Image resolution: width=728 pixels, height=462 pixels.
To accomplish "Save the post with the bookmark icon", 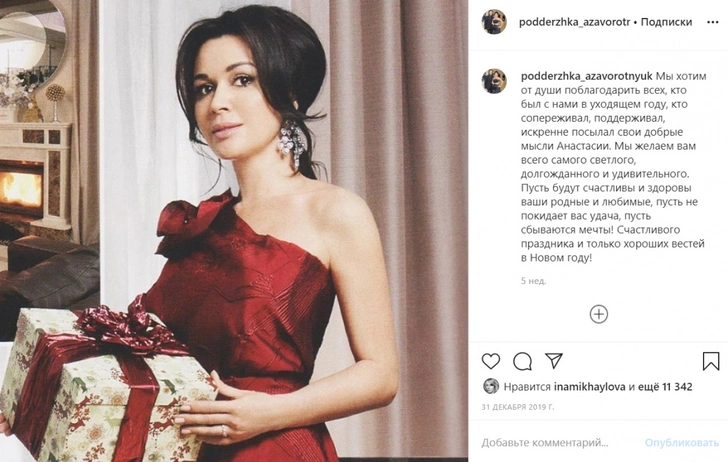I will click(x=711, y=361).
